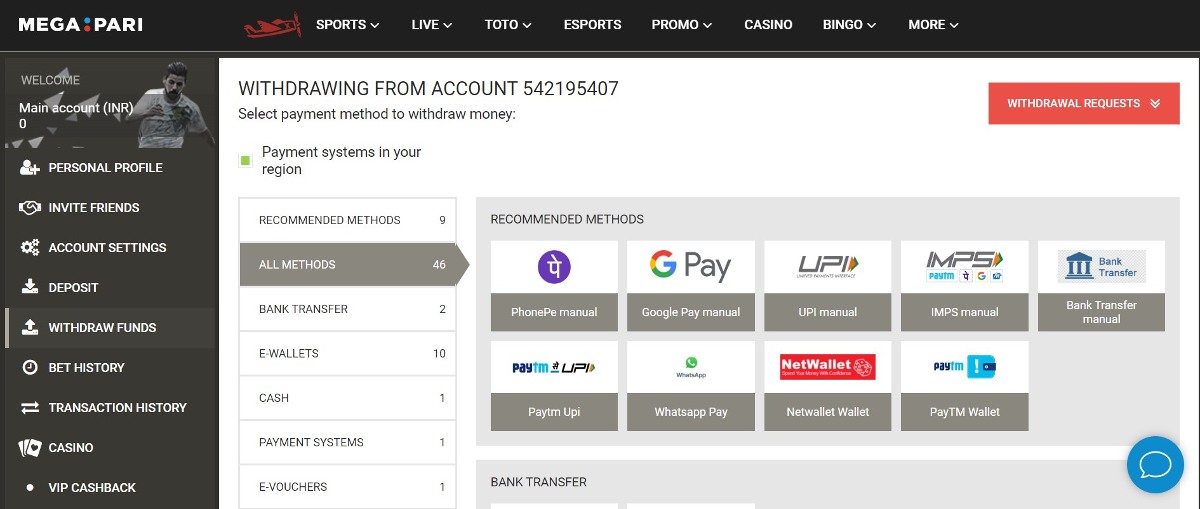Click the Recommended Methods section heading

(x=567, y=219)
